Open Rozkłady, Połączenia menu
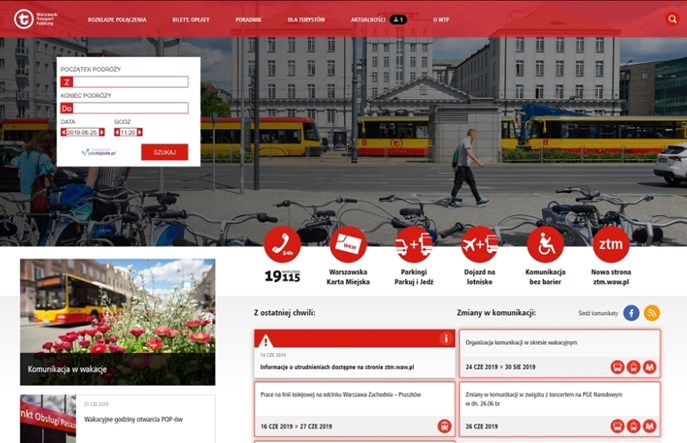 pos(117,20)
